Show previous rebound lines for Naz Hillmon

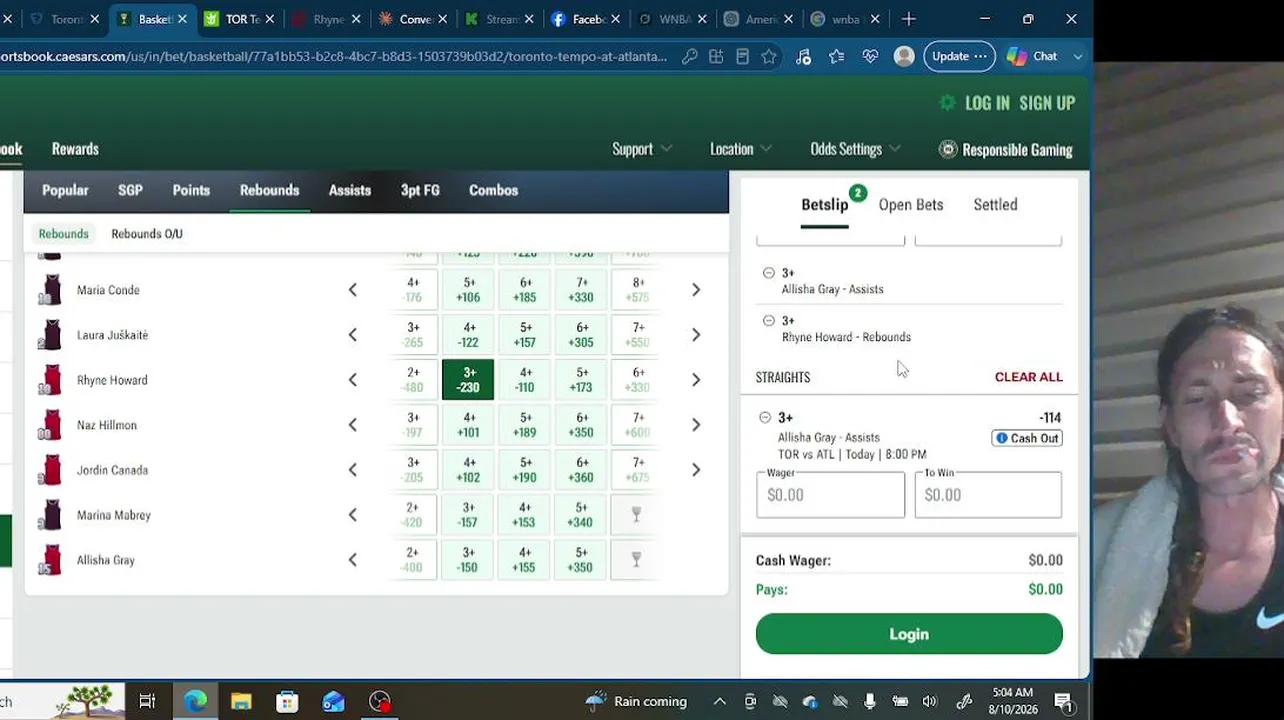[352, 425]
